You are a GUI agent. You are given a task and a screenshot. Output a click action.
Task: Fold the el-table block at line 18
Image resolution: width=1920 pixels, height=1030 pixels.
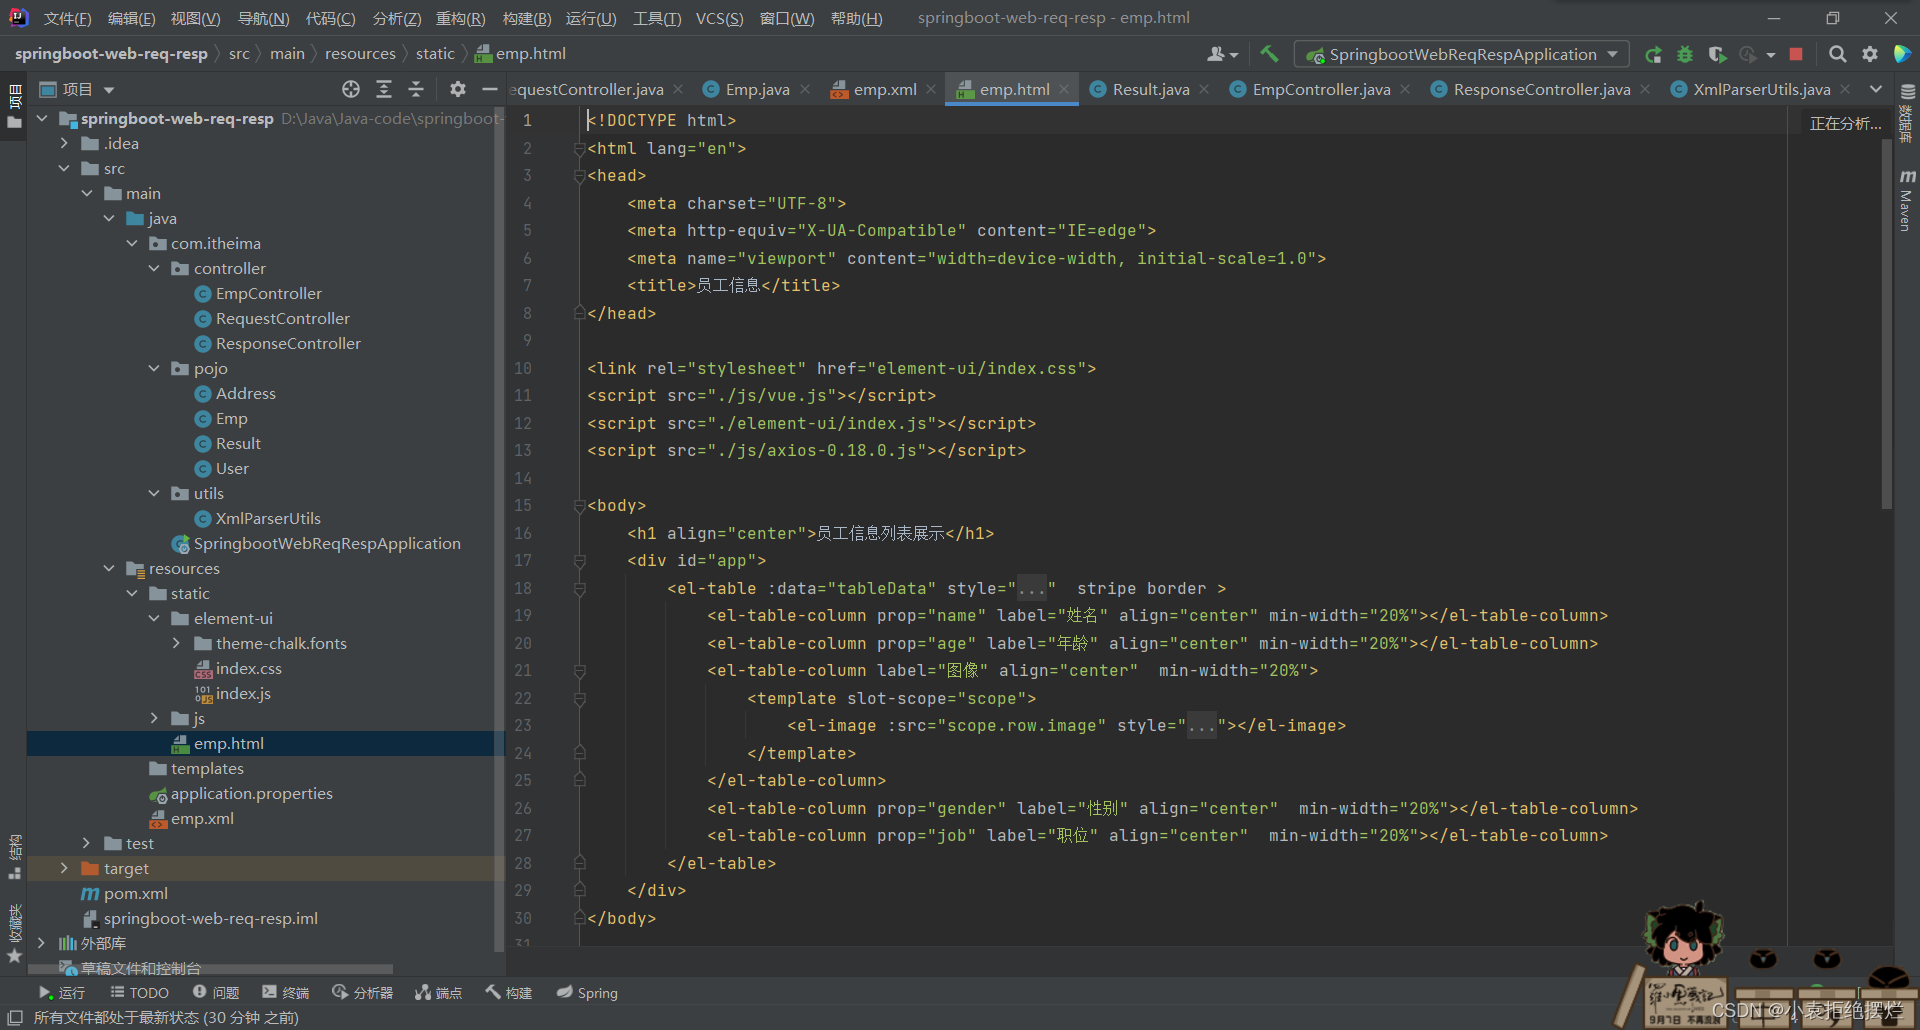click(x=579, y=589)
